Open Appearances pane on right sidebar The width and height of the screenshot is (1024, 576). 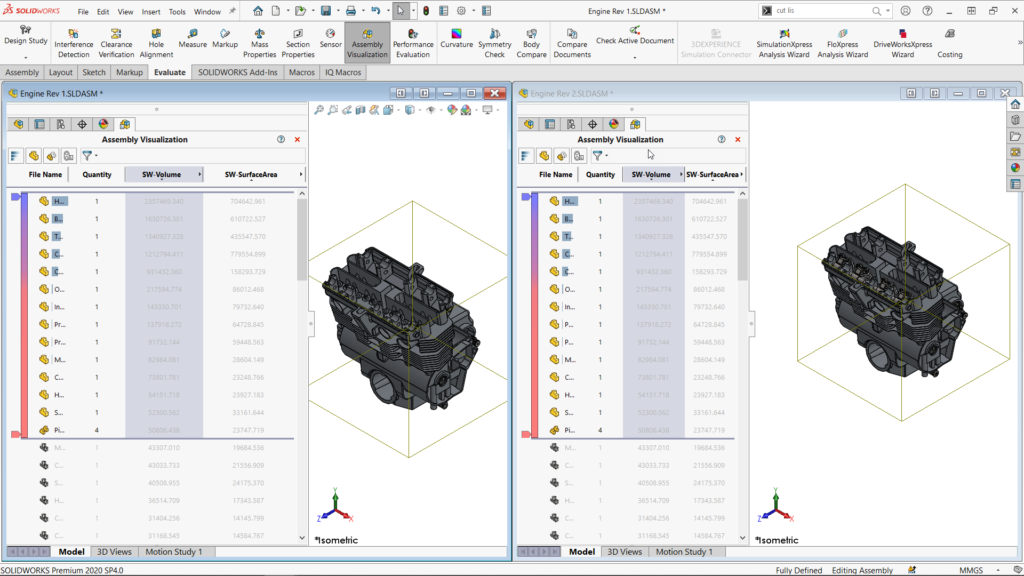[1015, 168]
